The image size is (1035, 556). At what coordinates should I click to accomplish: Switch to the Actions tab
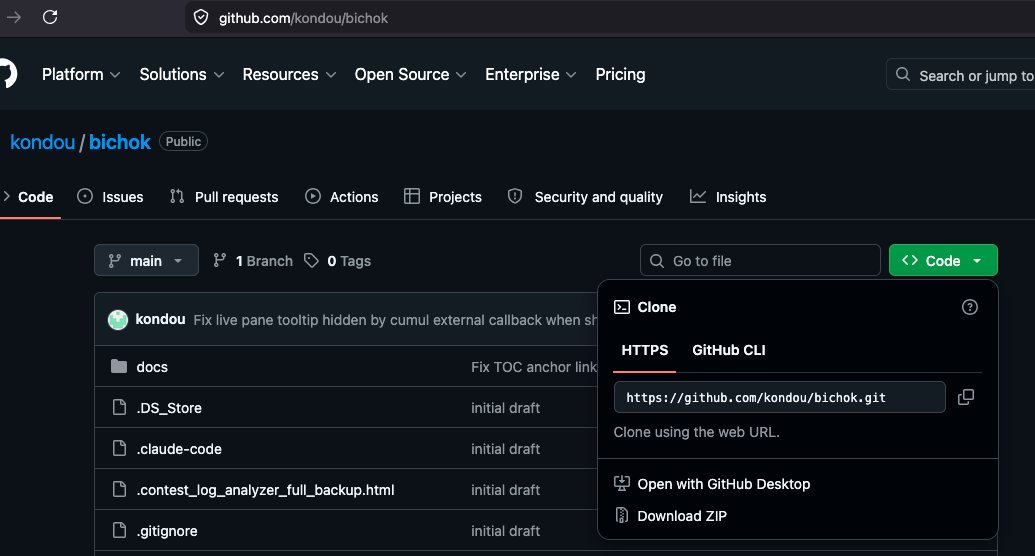[x=341, y=197]
